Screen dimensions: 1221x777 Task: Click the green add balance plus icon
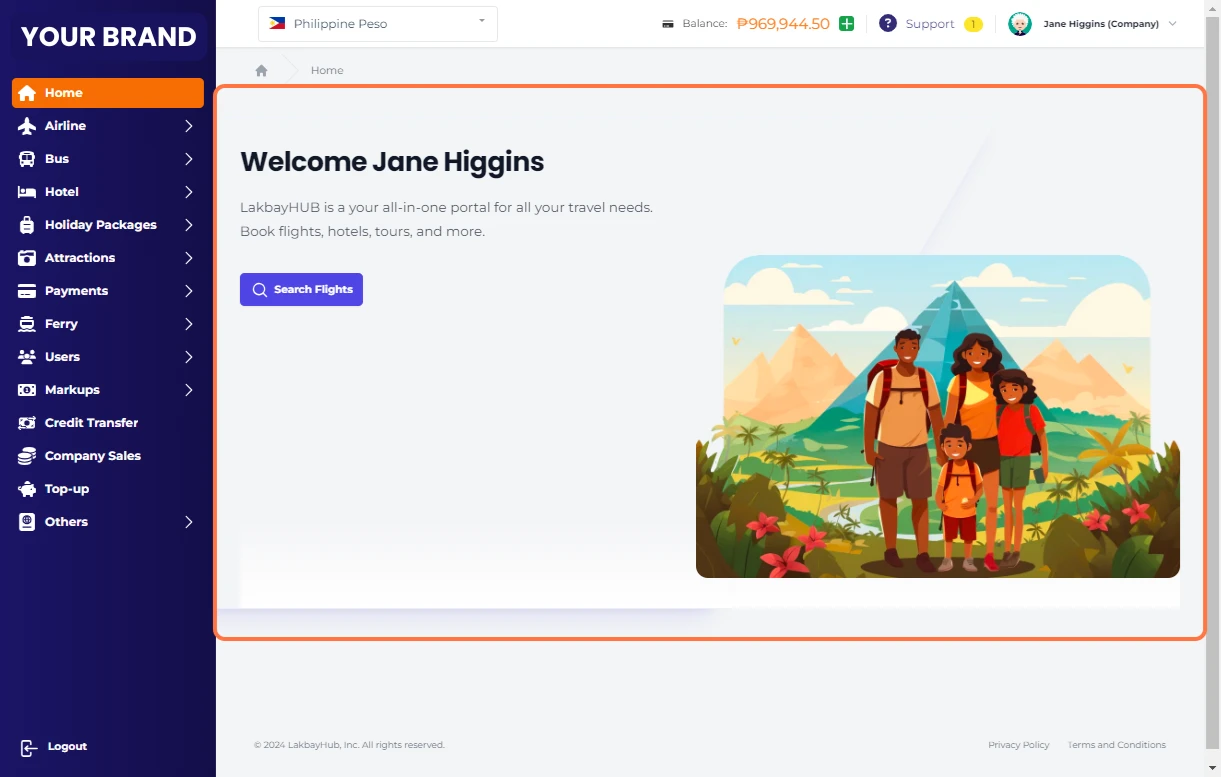pos(846,24)
